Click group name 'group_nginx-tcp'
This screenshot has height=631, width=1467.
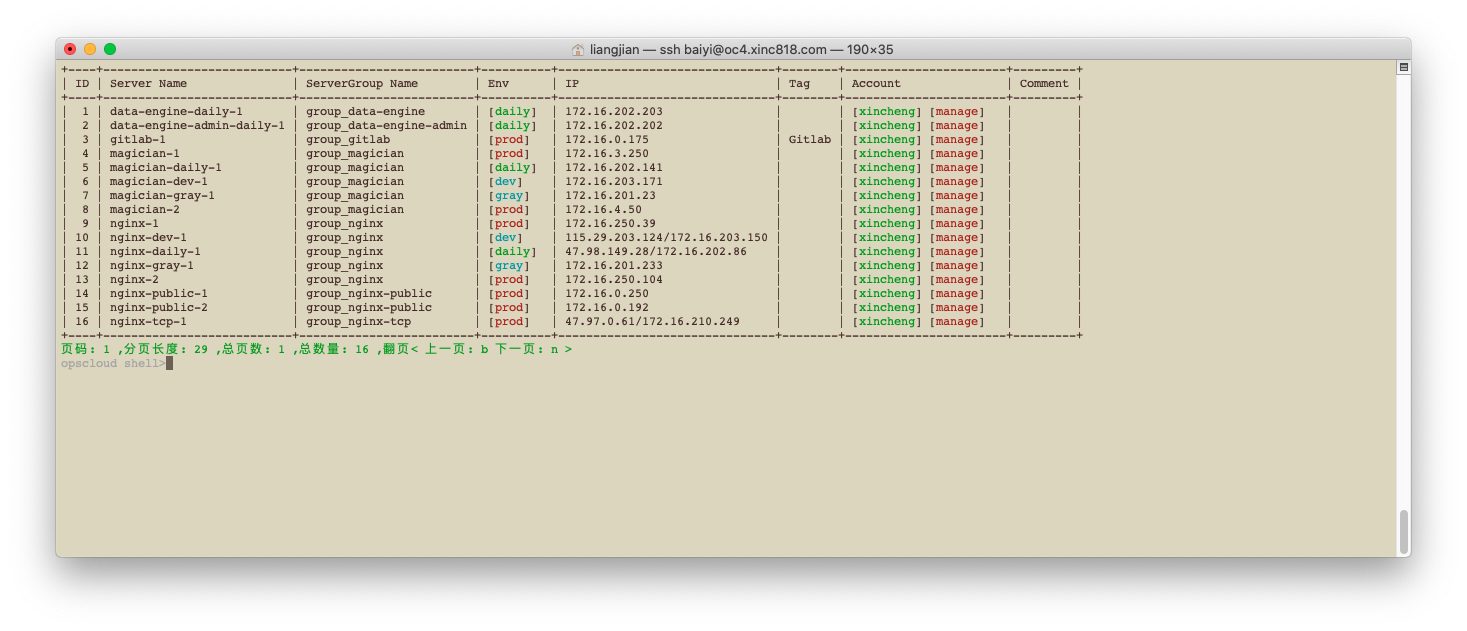point(358,322)
